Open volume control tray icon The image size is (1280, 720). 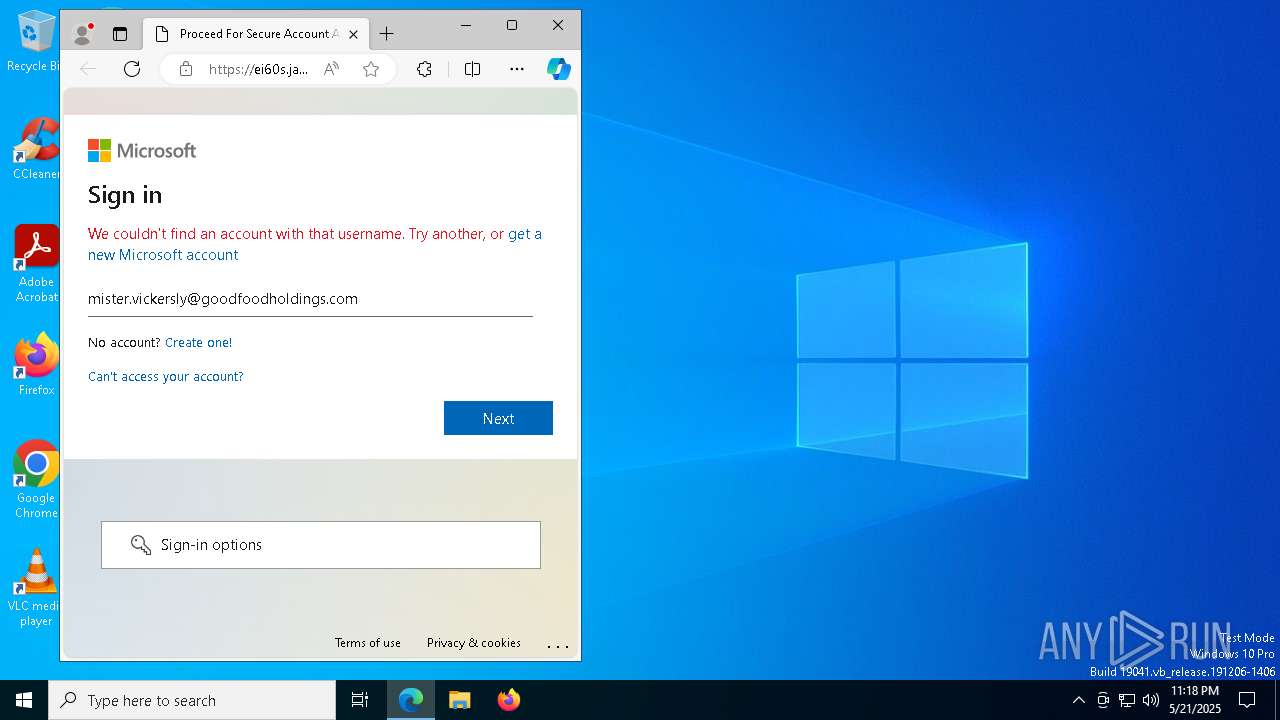pos(1151,700)
